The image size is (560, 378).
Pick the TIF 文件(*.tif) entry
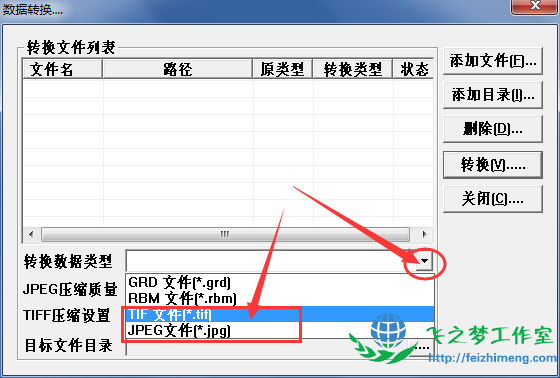pyautogui.click(x=280, y=314)
